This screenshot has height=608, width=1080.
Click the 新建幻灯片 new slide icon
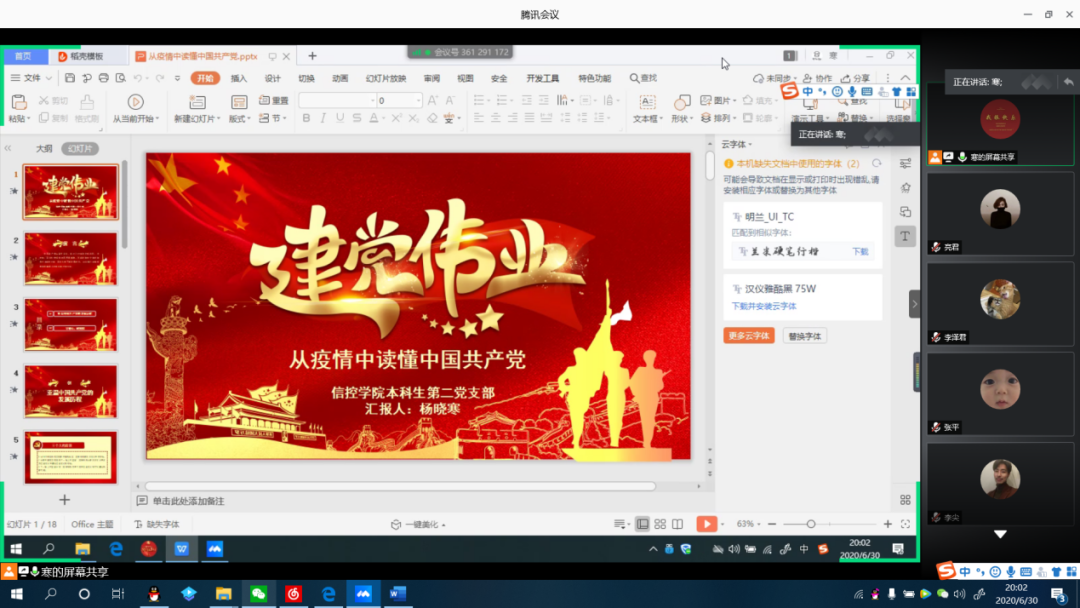[x=197, y=102]
